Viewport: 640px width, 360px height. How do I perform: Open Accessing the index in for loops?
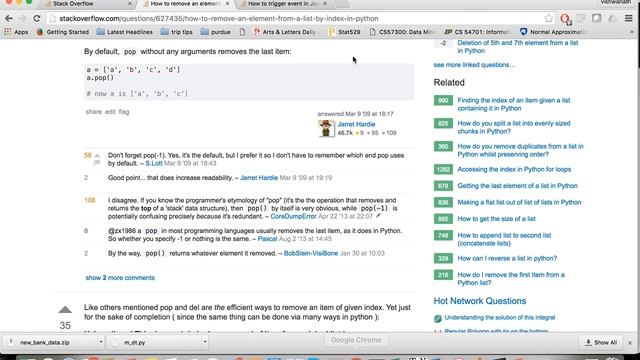coord(514,169)
